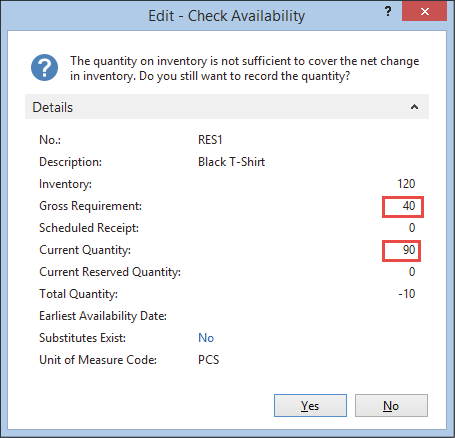This screenshot has height=438, width=455.
Task: Click the Black T-Shirt description
Action: click(x=231, y=162)
